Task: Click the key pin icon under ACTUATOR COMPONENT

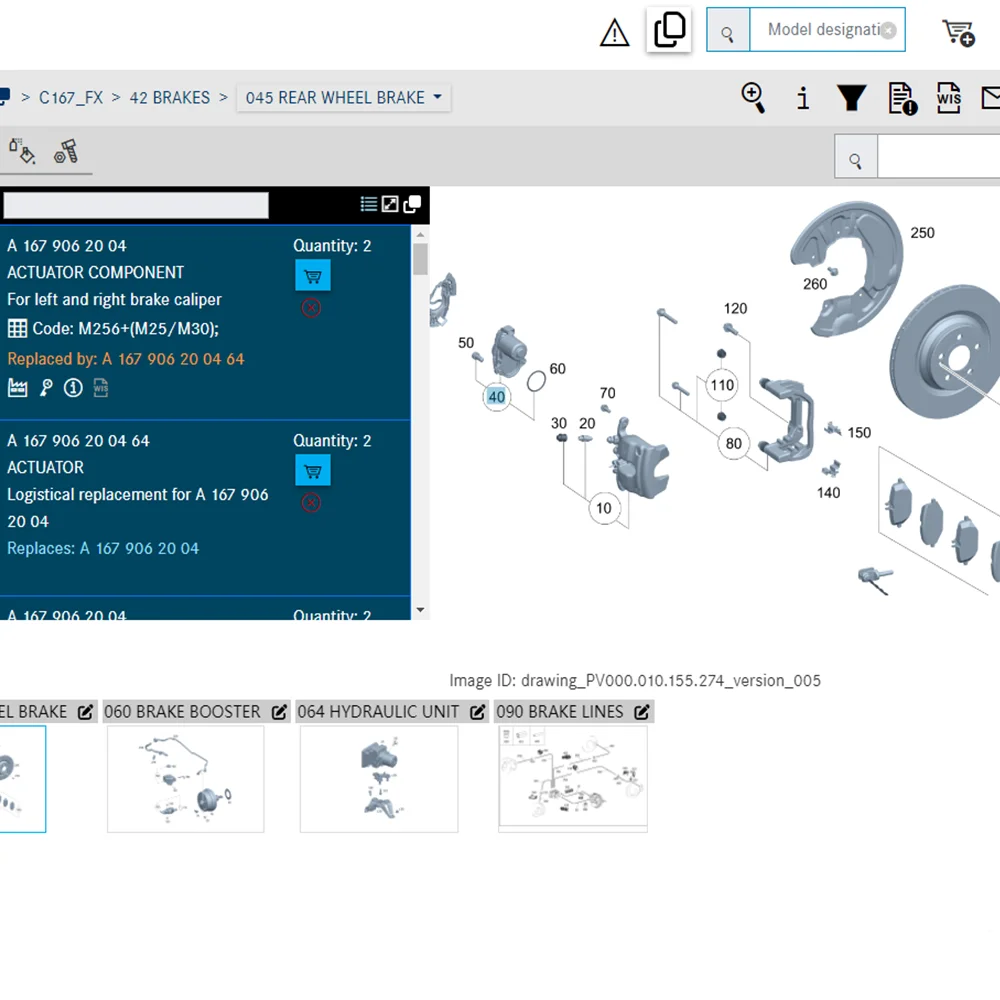Action: [46, 387]
